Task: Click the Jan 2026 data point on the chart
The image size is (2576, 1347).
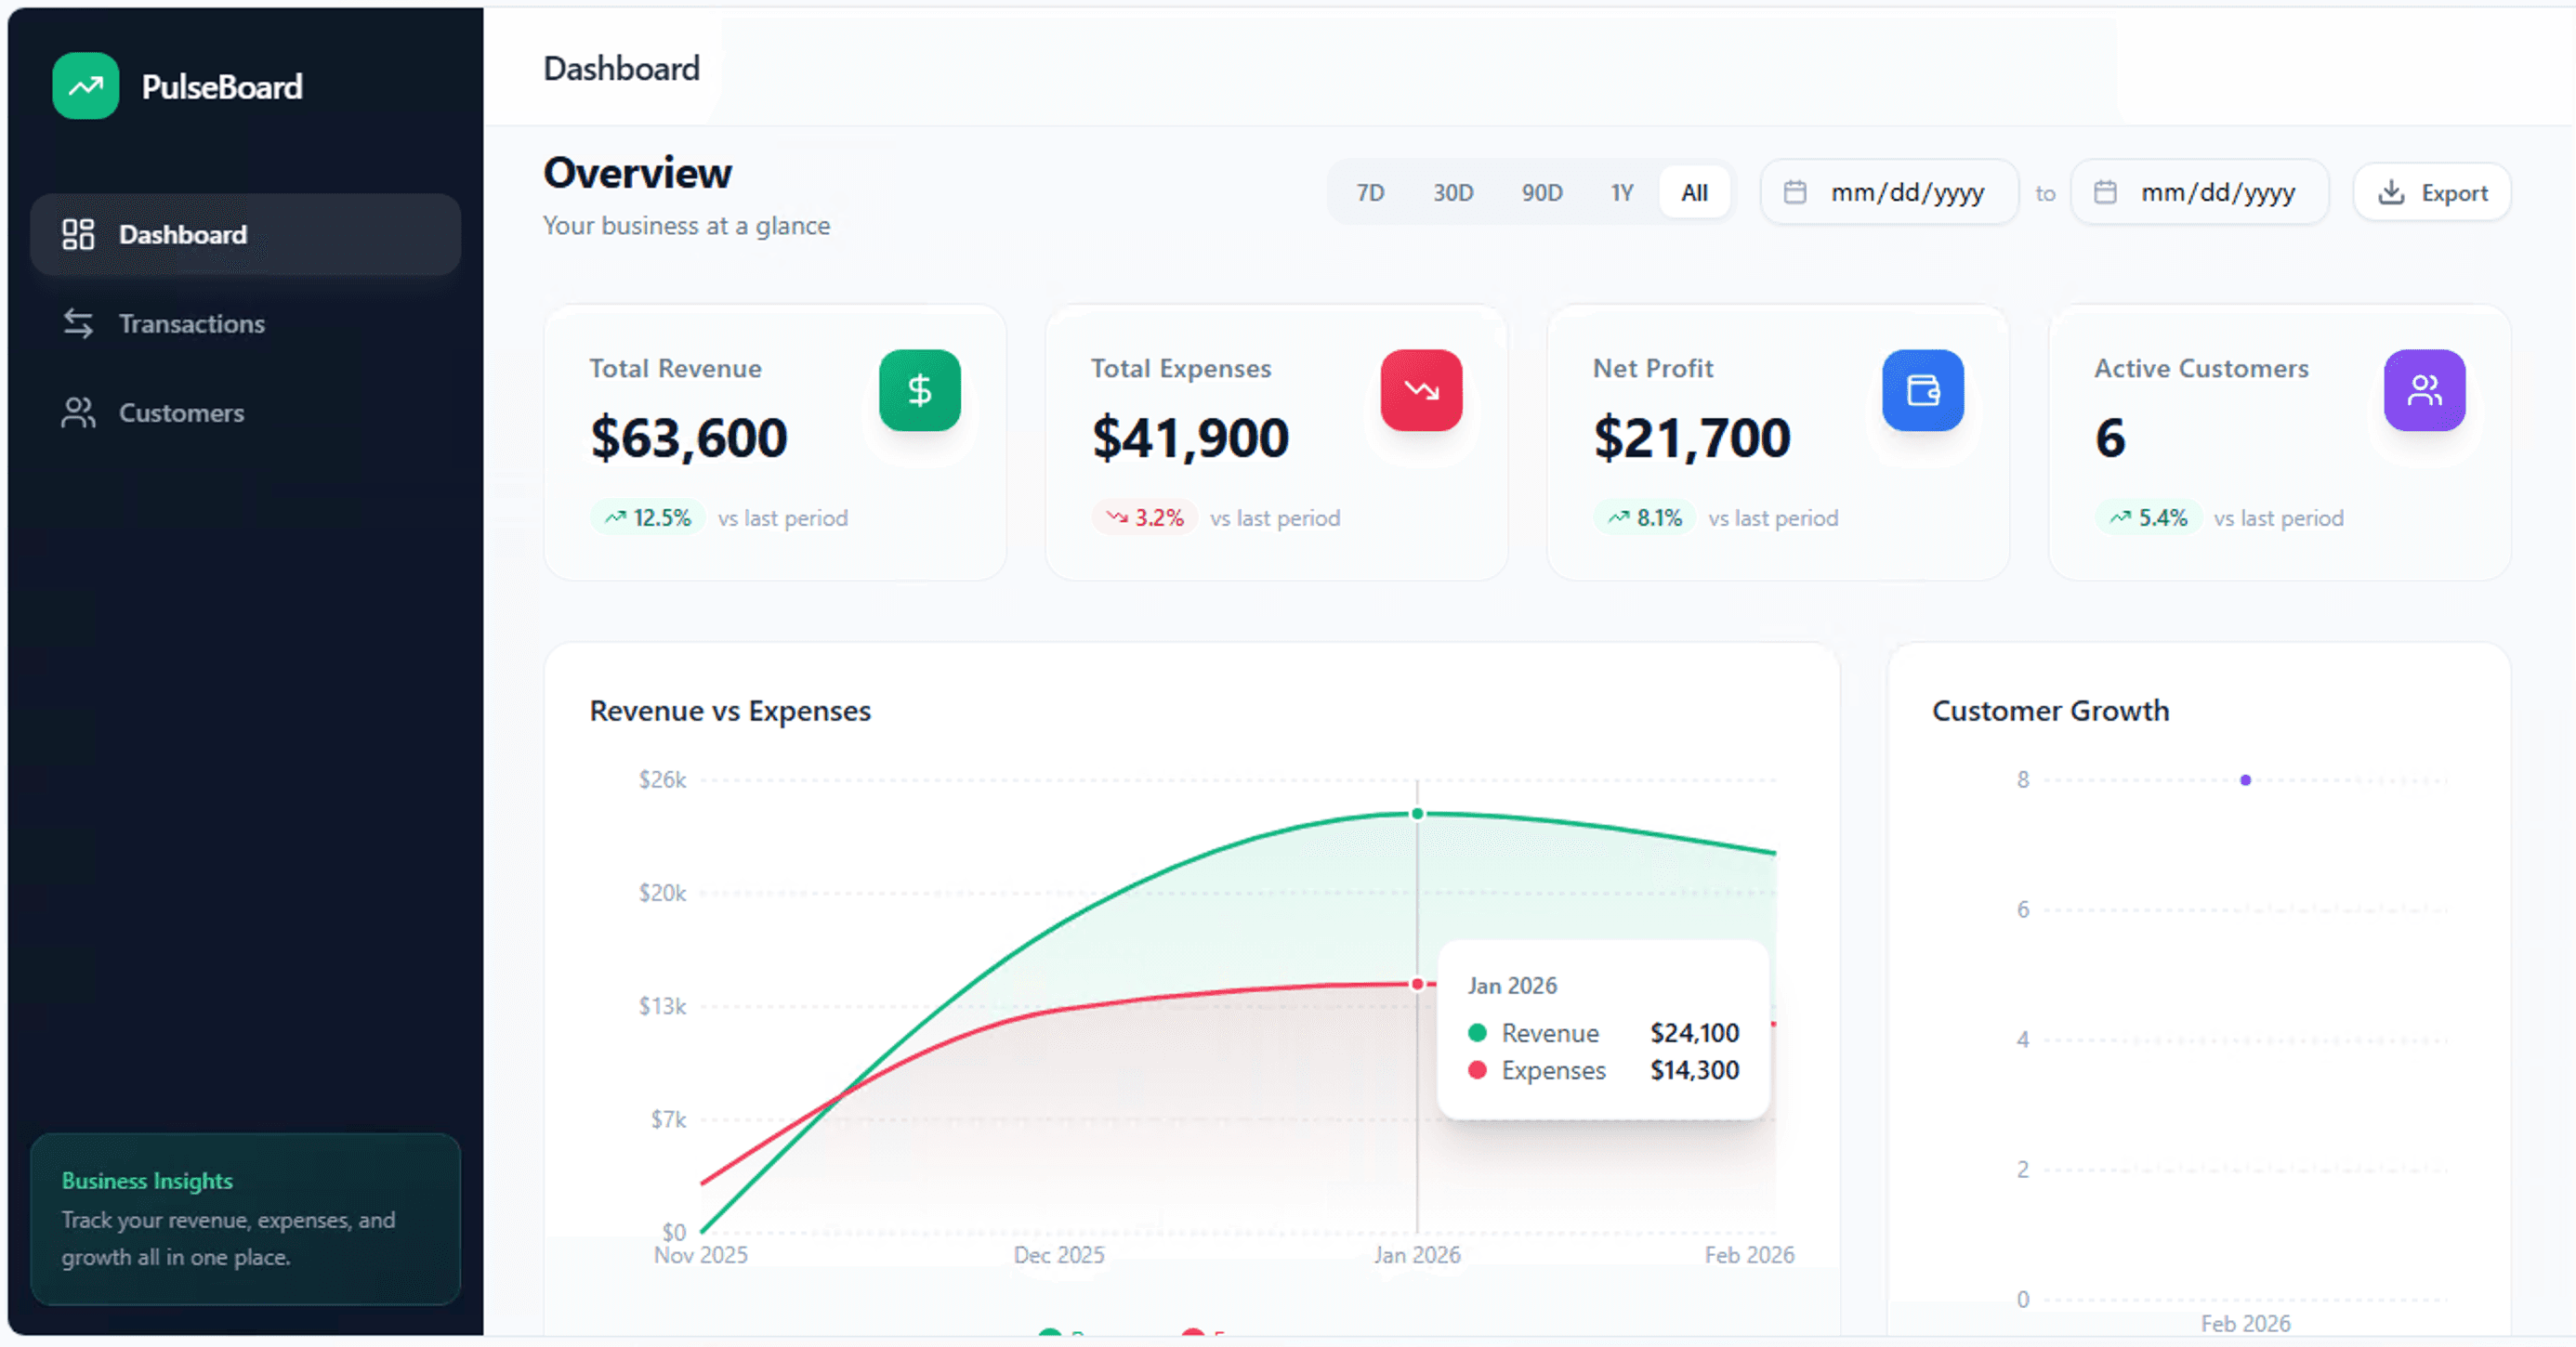Action: click(1416, 813)
